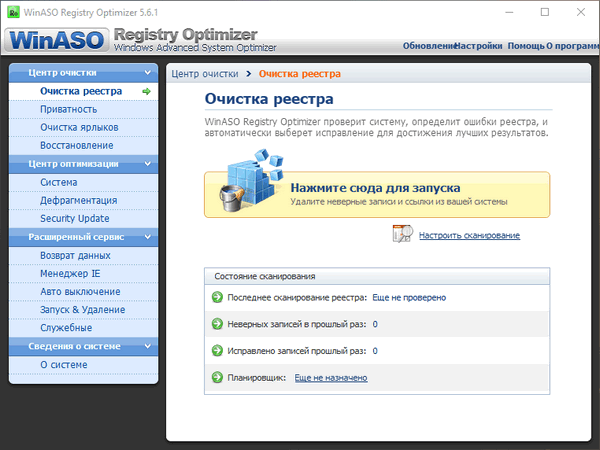Click the large Очистка реестра page heading

269,99
